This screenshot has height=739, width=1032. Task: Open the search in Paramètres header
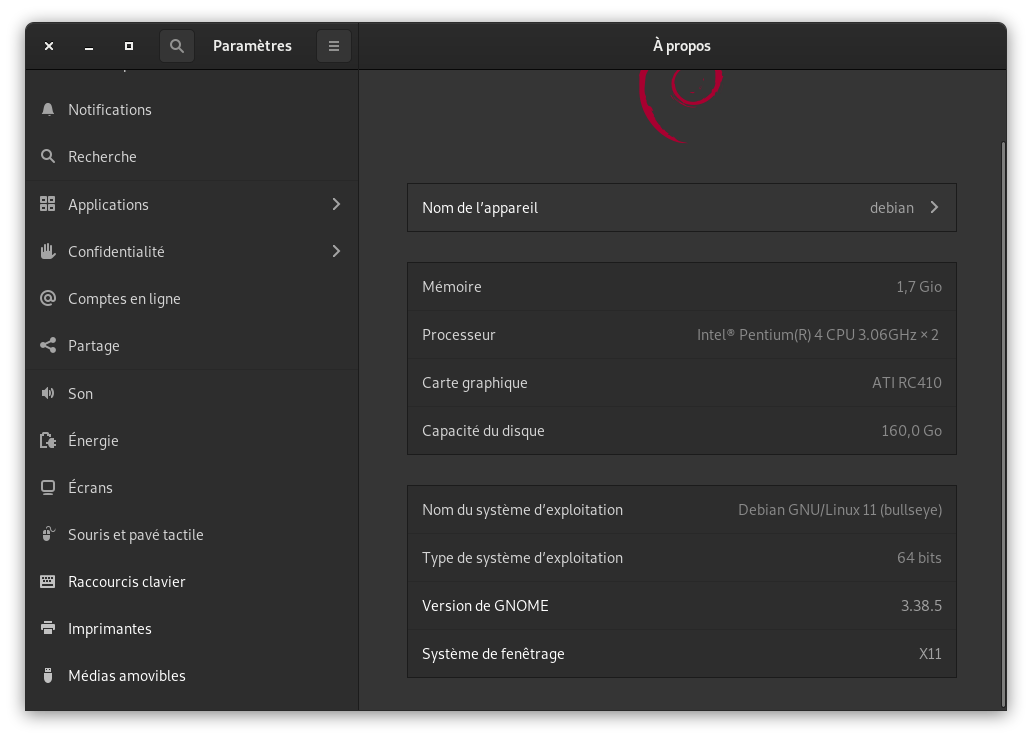point(176,46)
